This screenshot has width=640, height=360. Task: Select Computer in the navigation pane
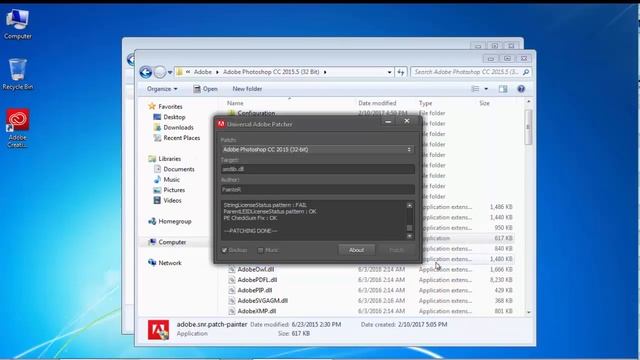tap(172, 242)
